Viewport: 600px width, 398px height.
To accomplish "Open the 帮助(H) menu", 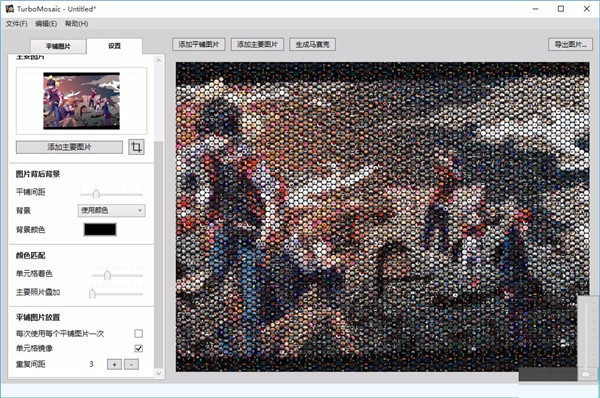I will 76,24.
